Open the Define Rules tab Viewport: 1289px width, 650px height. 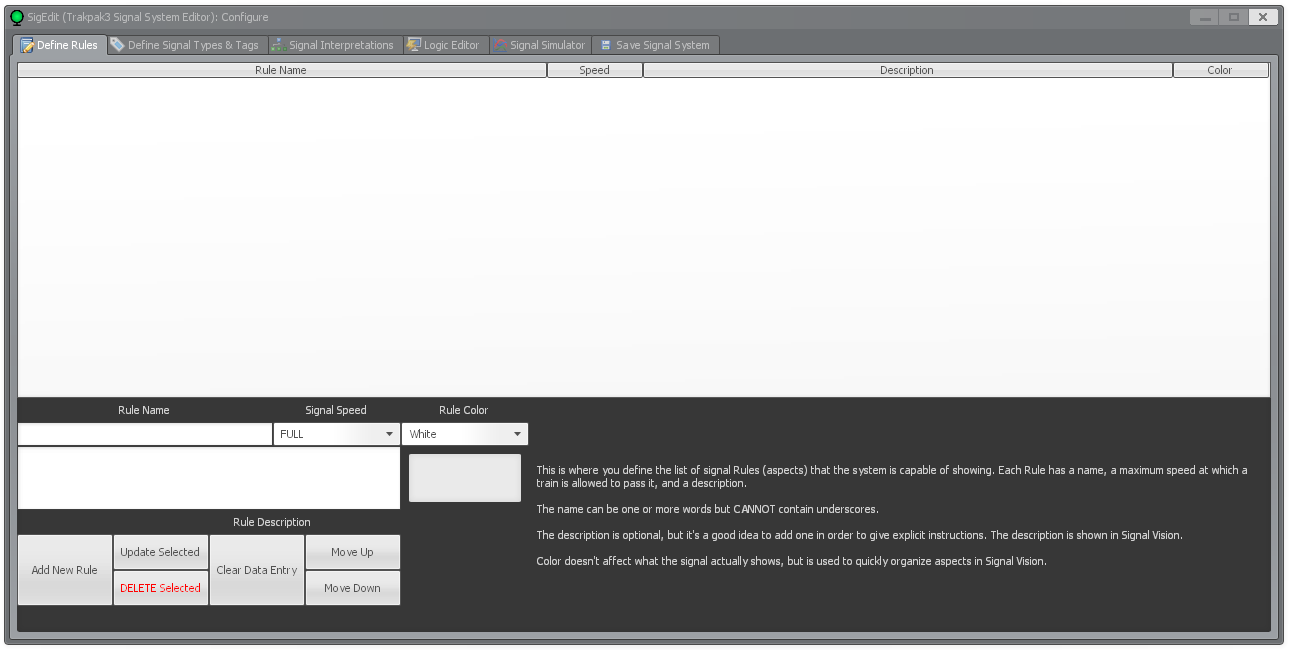(x=59, y=45)
